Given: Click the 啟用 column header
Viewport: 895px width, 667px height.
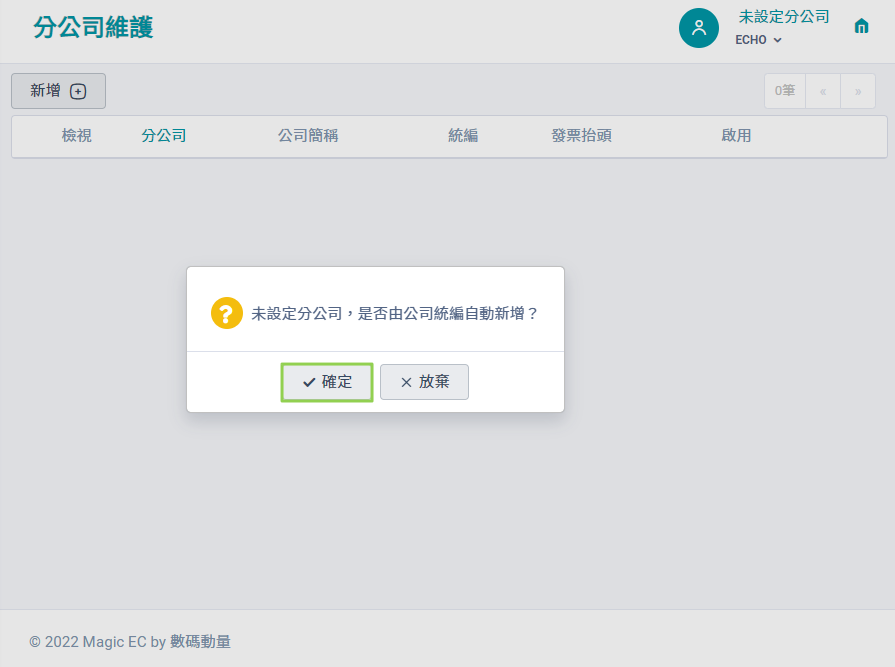Looking at the screenshot, I should tap(736, 136).
